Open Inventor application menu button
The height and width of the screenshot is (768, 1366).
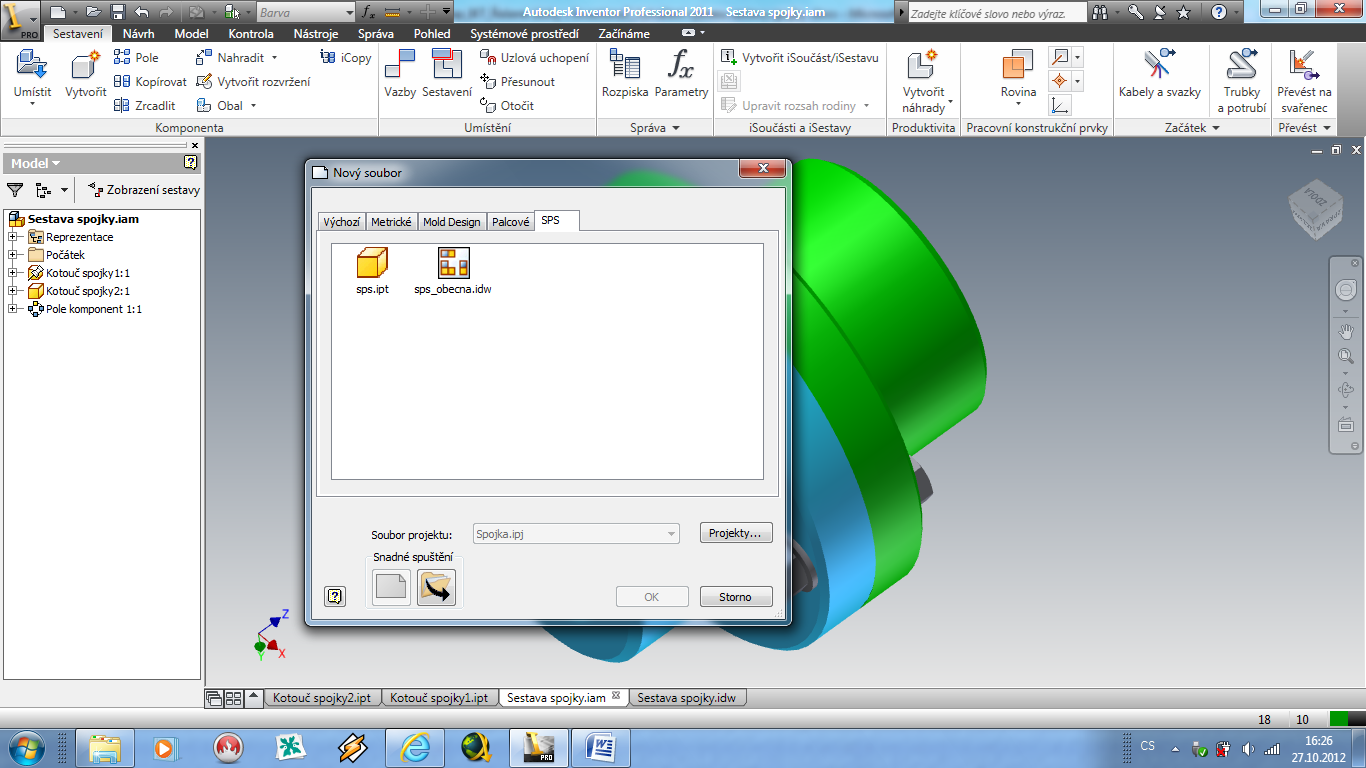tap(20, 19)
